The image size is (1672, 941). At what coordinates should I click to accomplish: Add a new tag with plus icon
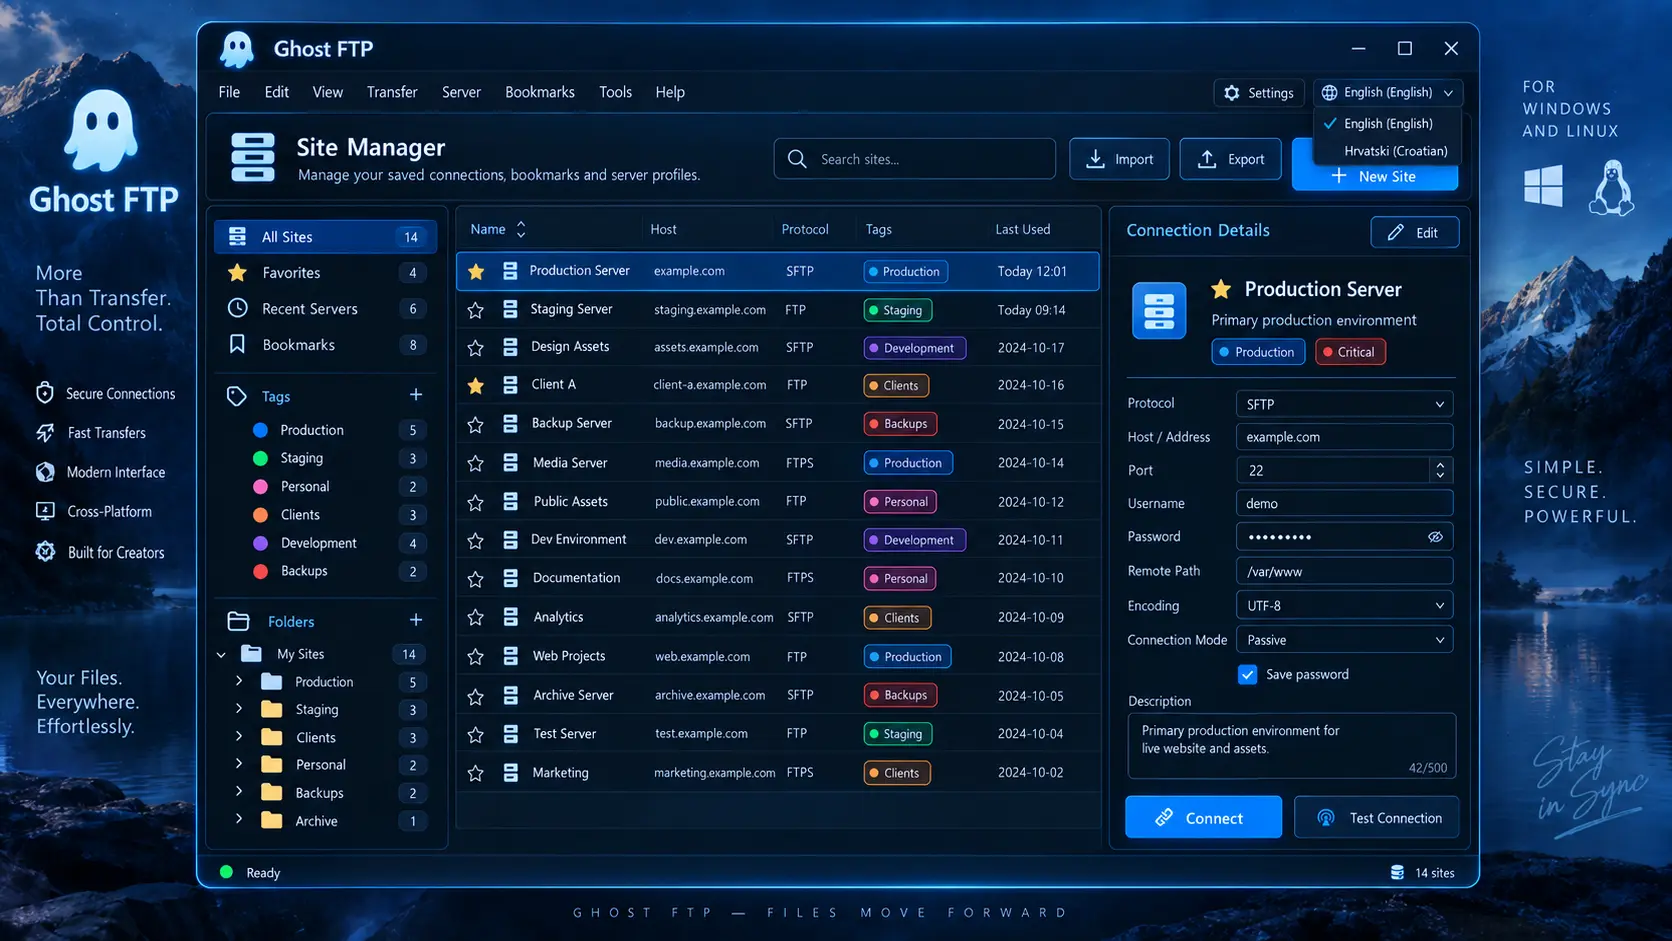point(416,395)
